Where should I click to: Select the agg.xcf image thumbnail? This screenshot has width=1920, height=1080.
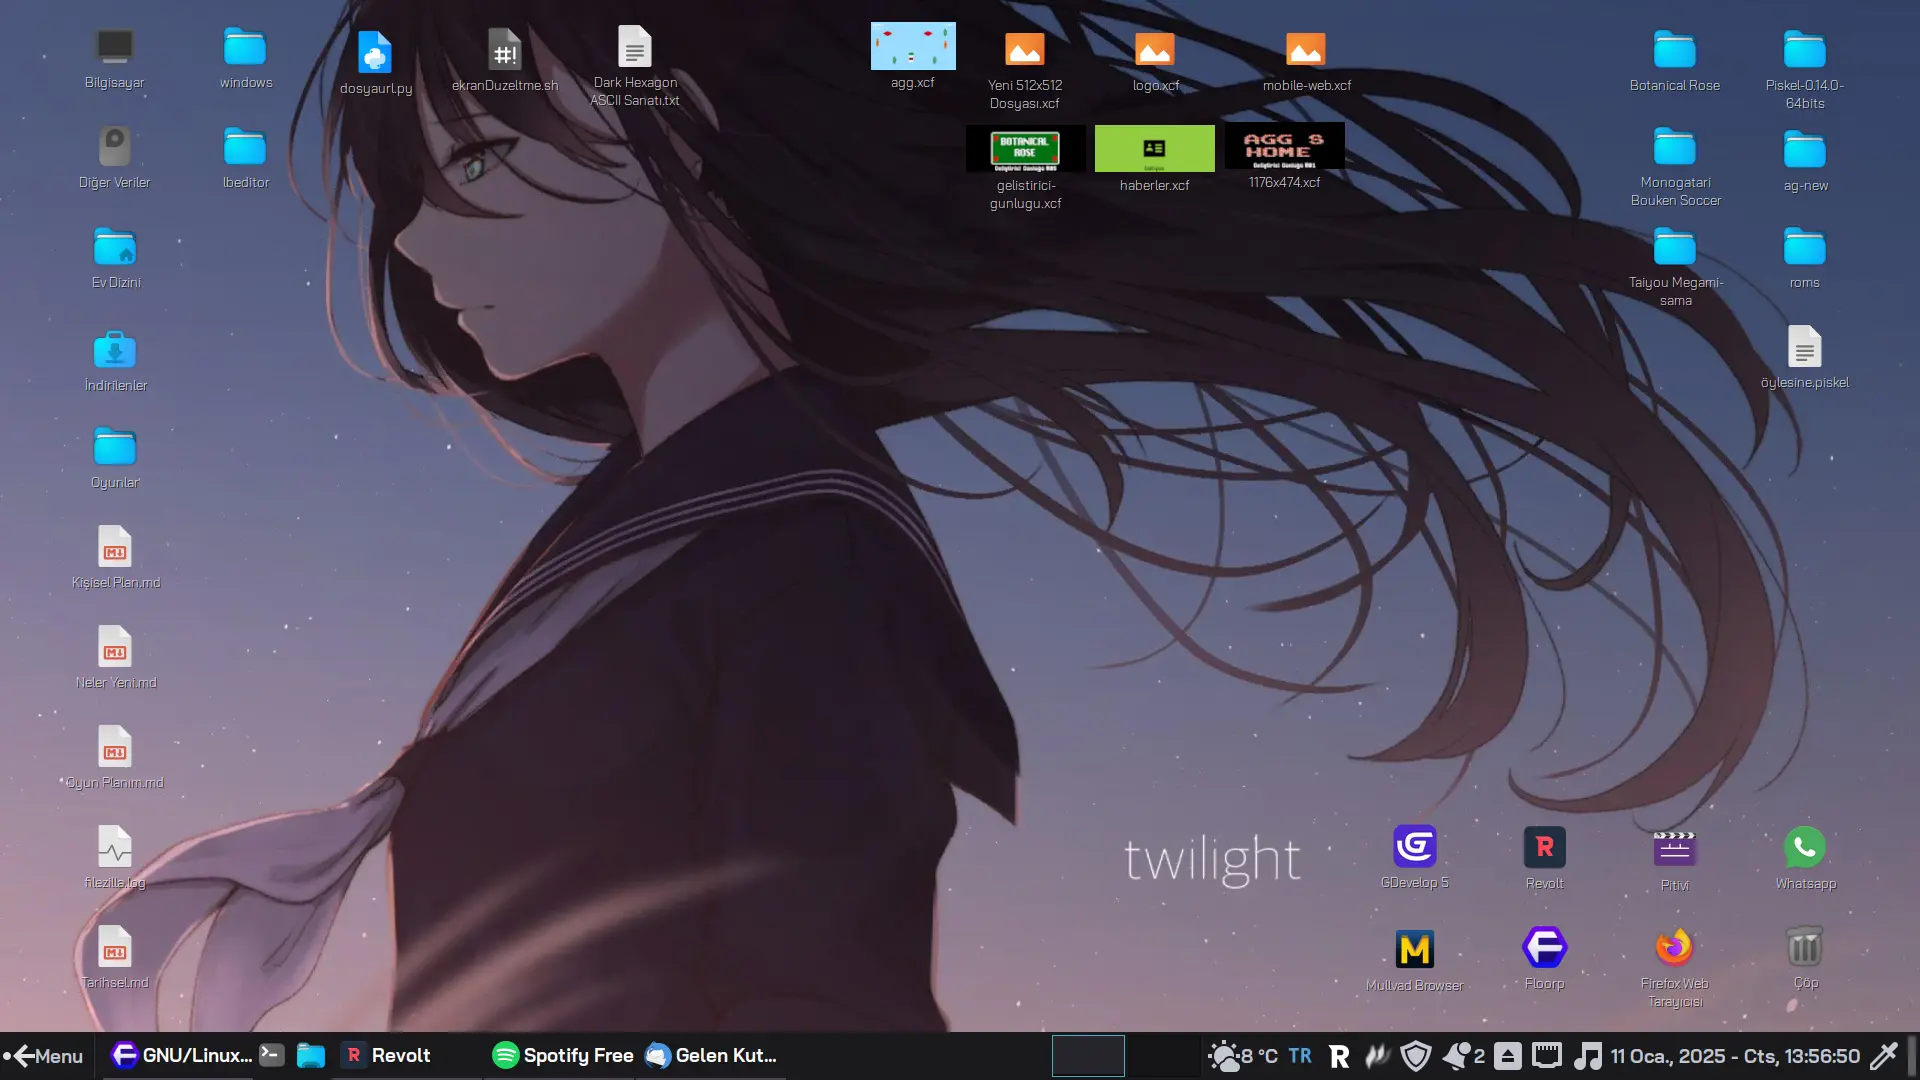[913, 56]
